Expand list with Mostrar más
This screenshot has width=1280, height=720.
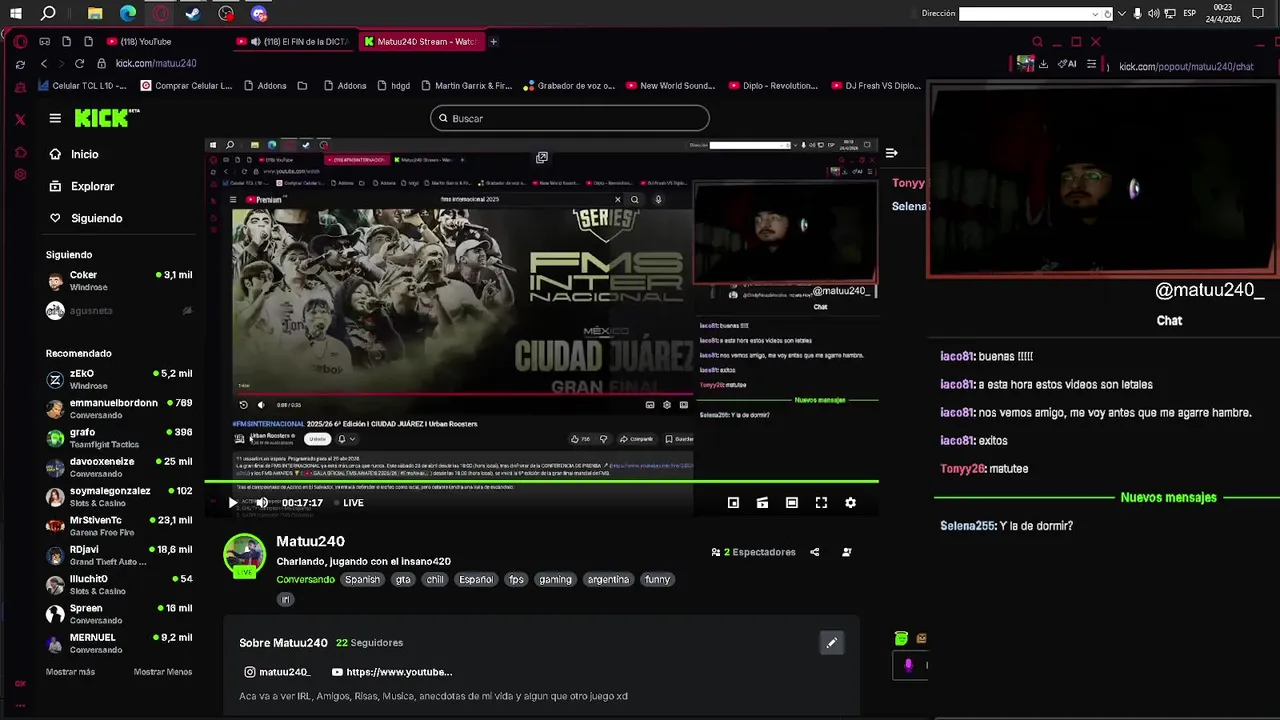70,672
